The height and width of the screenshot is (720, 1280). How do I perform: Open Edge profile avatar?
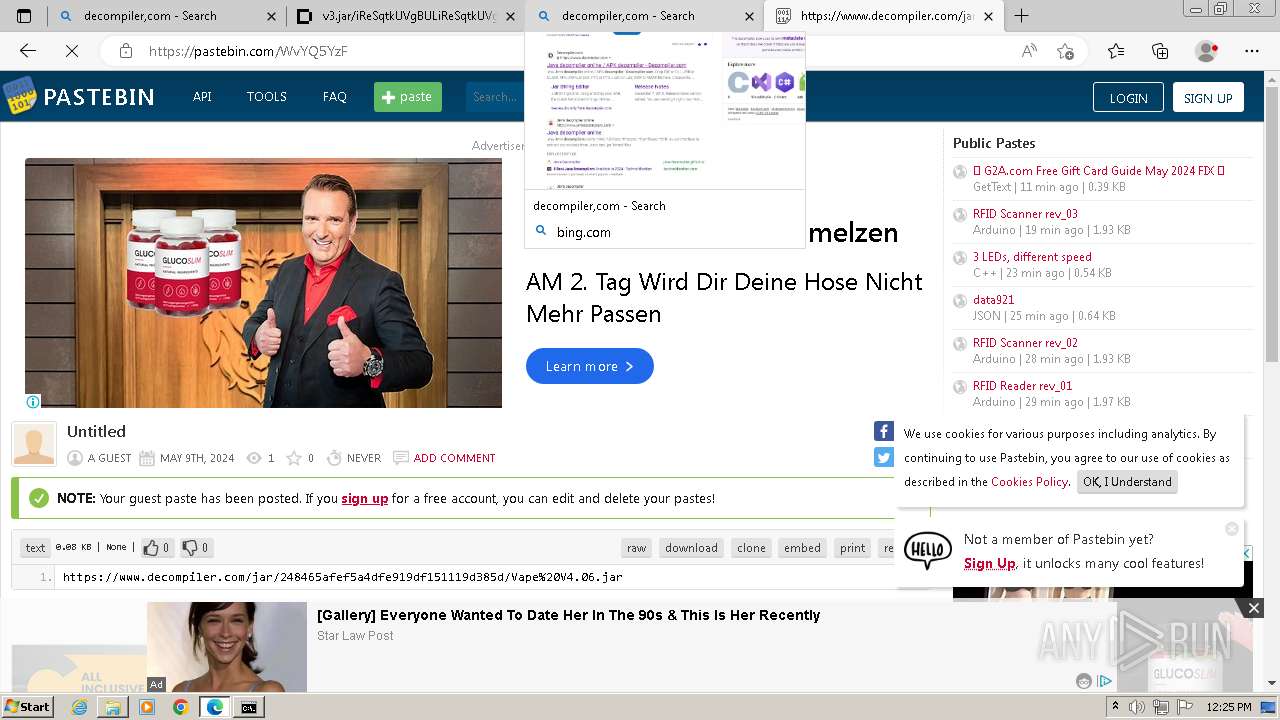(x=1207, y=51)
